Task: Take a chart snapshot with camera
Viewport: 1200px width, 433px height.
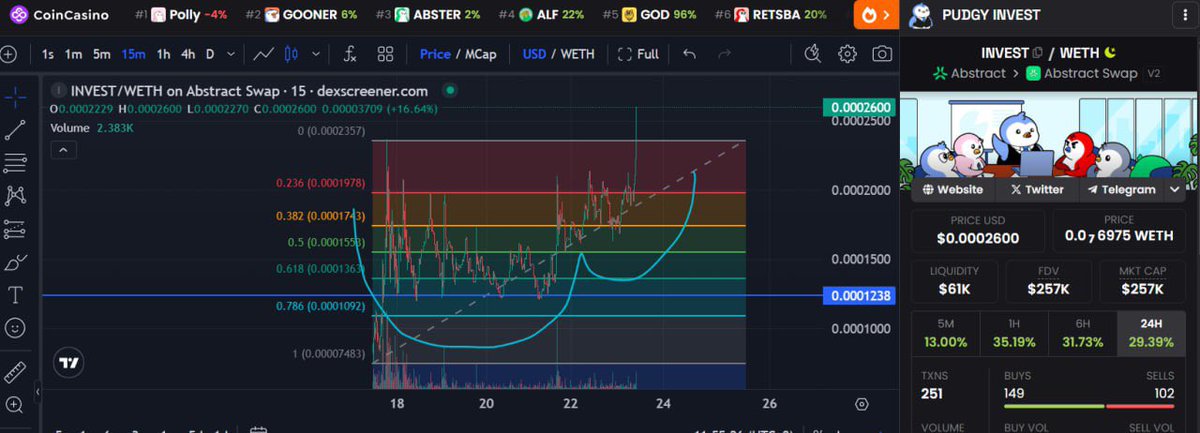Action: (882, 54)
